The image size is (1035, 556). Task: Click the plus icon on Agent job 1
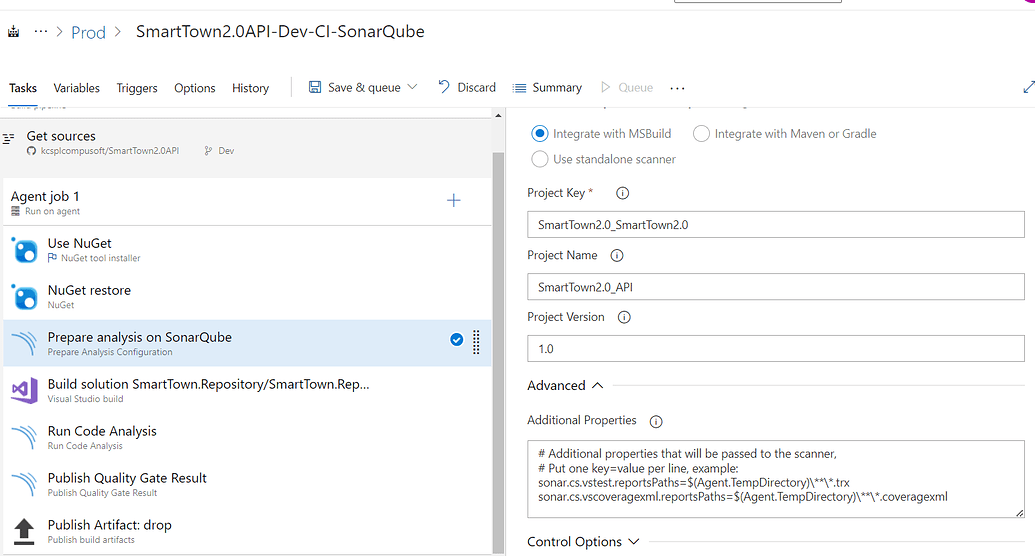[453, 201]
